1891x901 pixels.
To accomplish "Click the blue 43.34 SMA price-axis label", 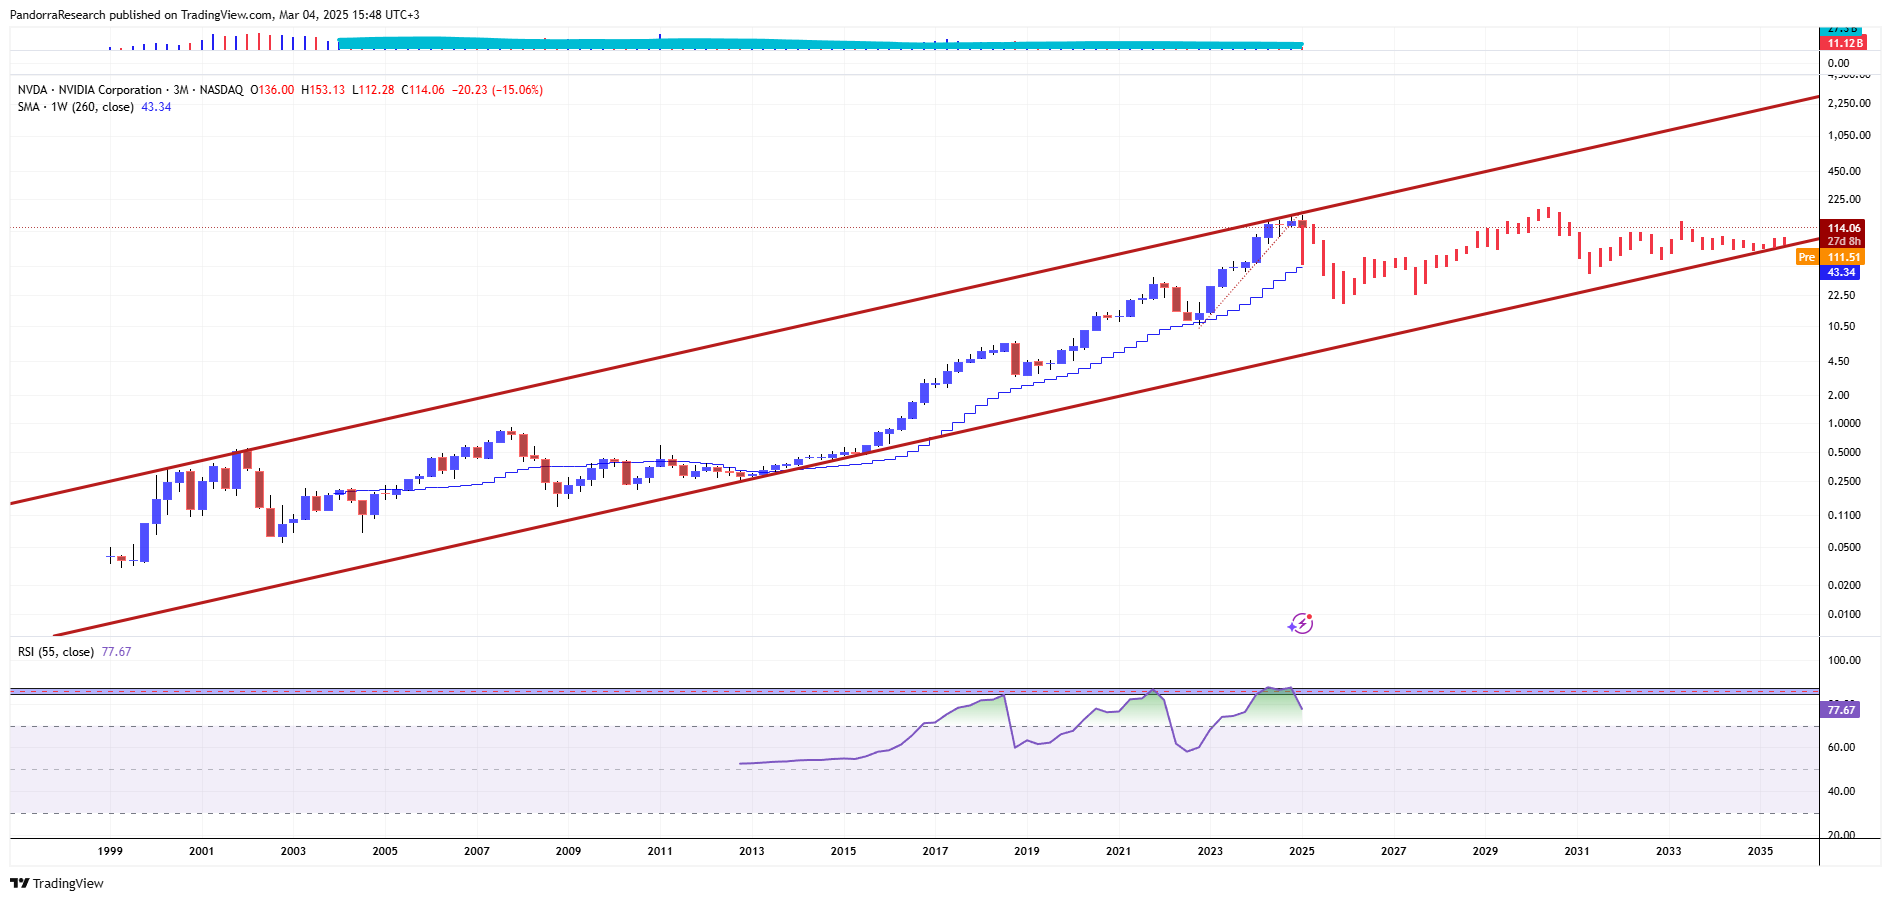I will point(1841,272).
